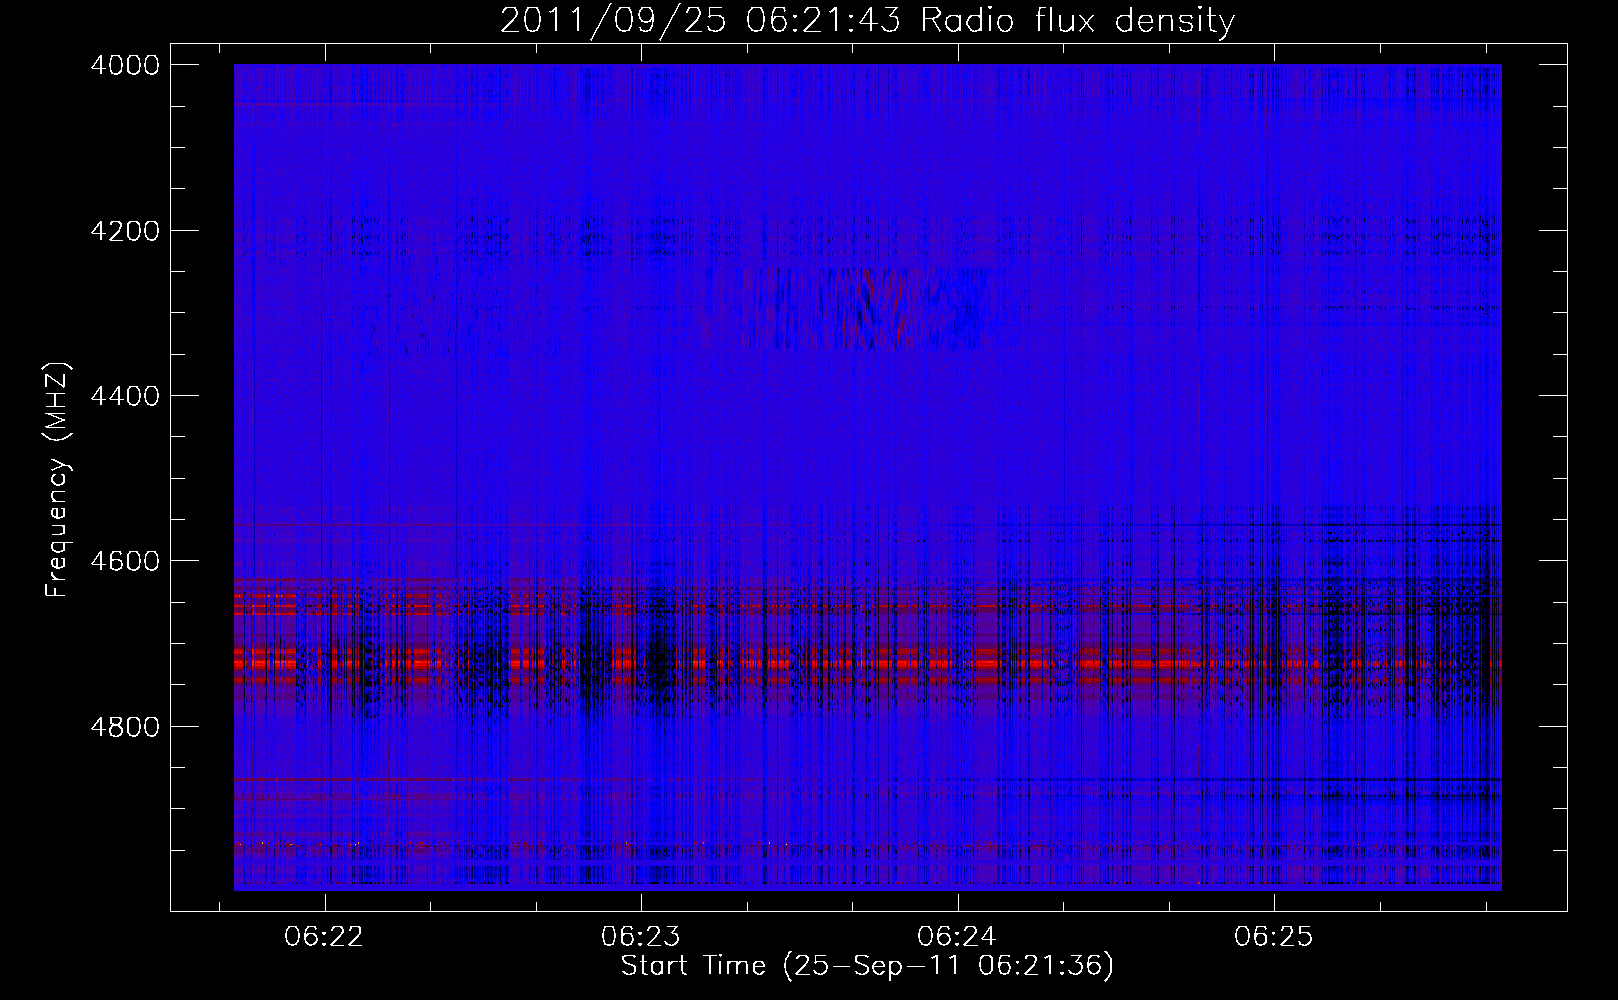Click the 06:24 time axis label

pos(957,936)
